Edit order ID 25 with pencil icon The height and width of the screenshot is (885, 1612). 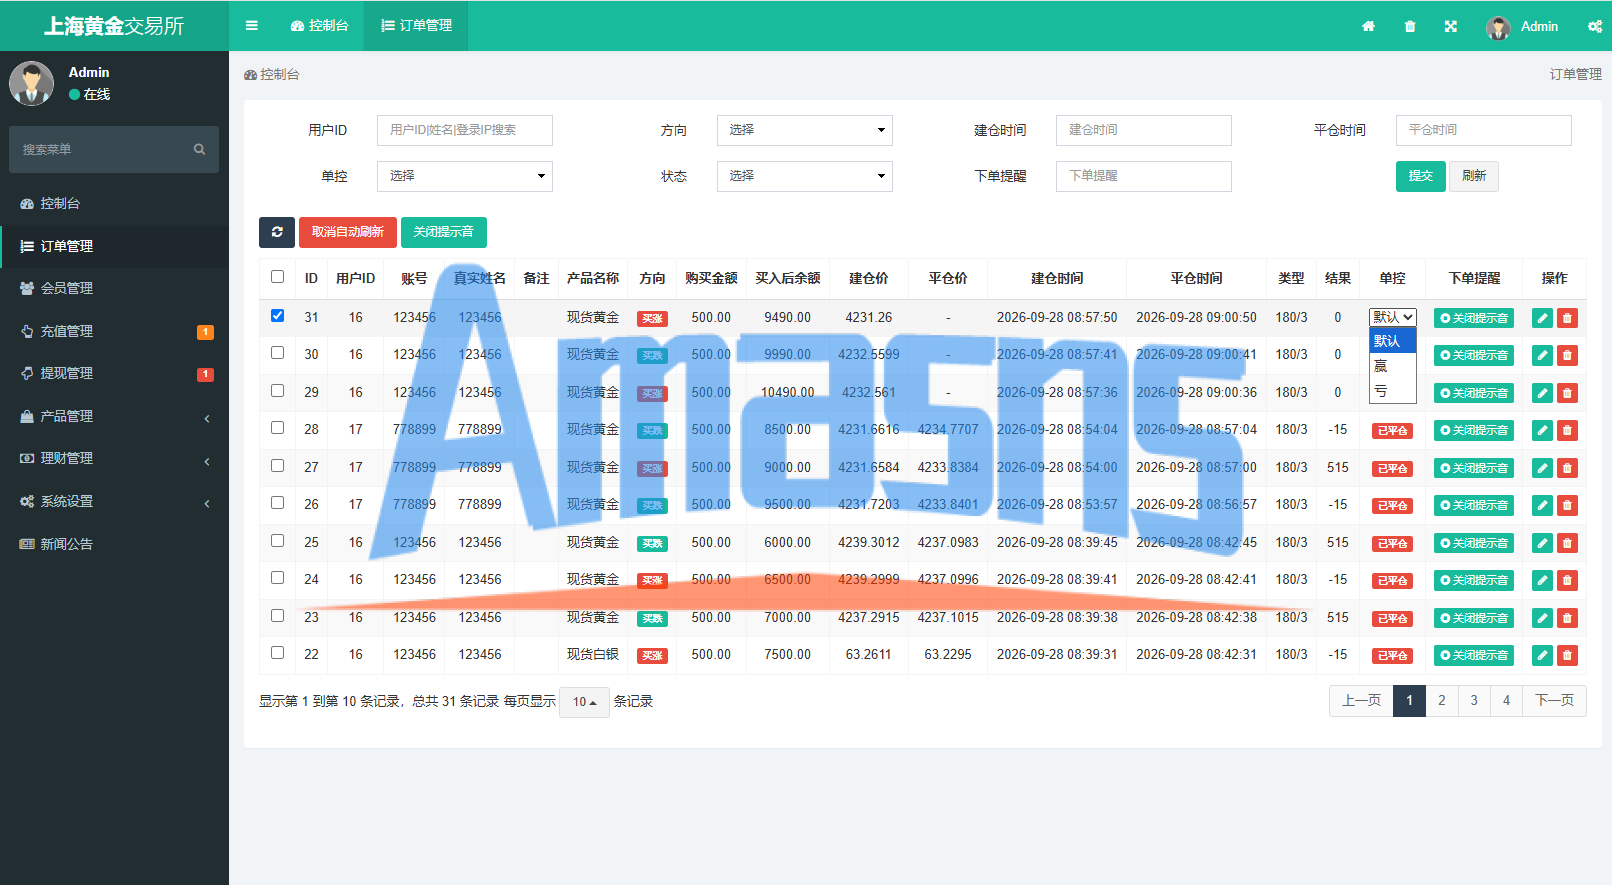click(x=1542, y=543)
